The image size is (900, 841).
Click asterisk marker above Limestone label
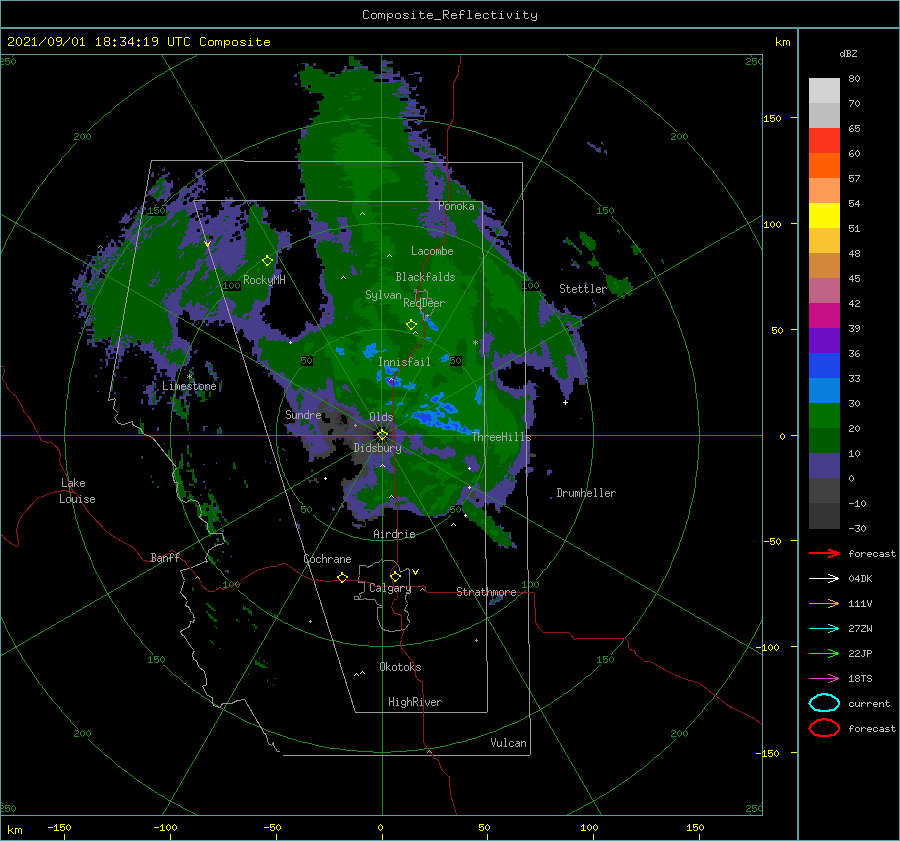pos(190,377)
